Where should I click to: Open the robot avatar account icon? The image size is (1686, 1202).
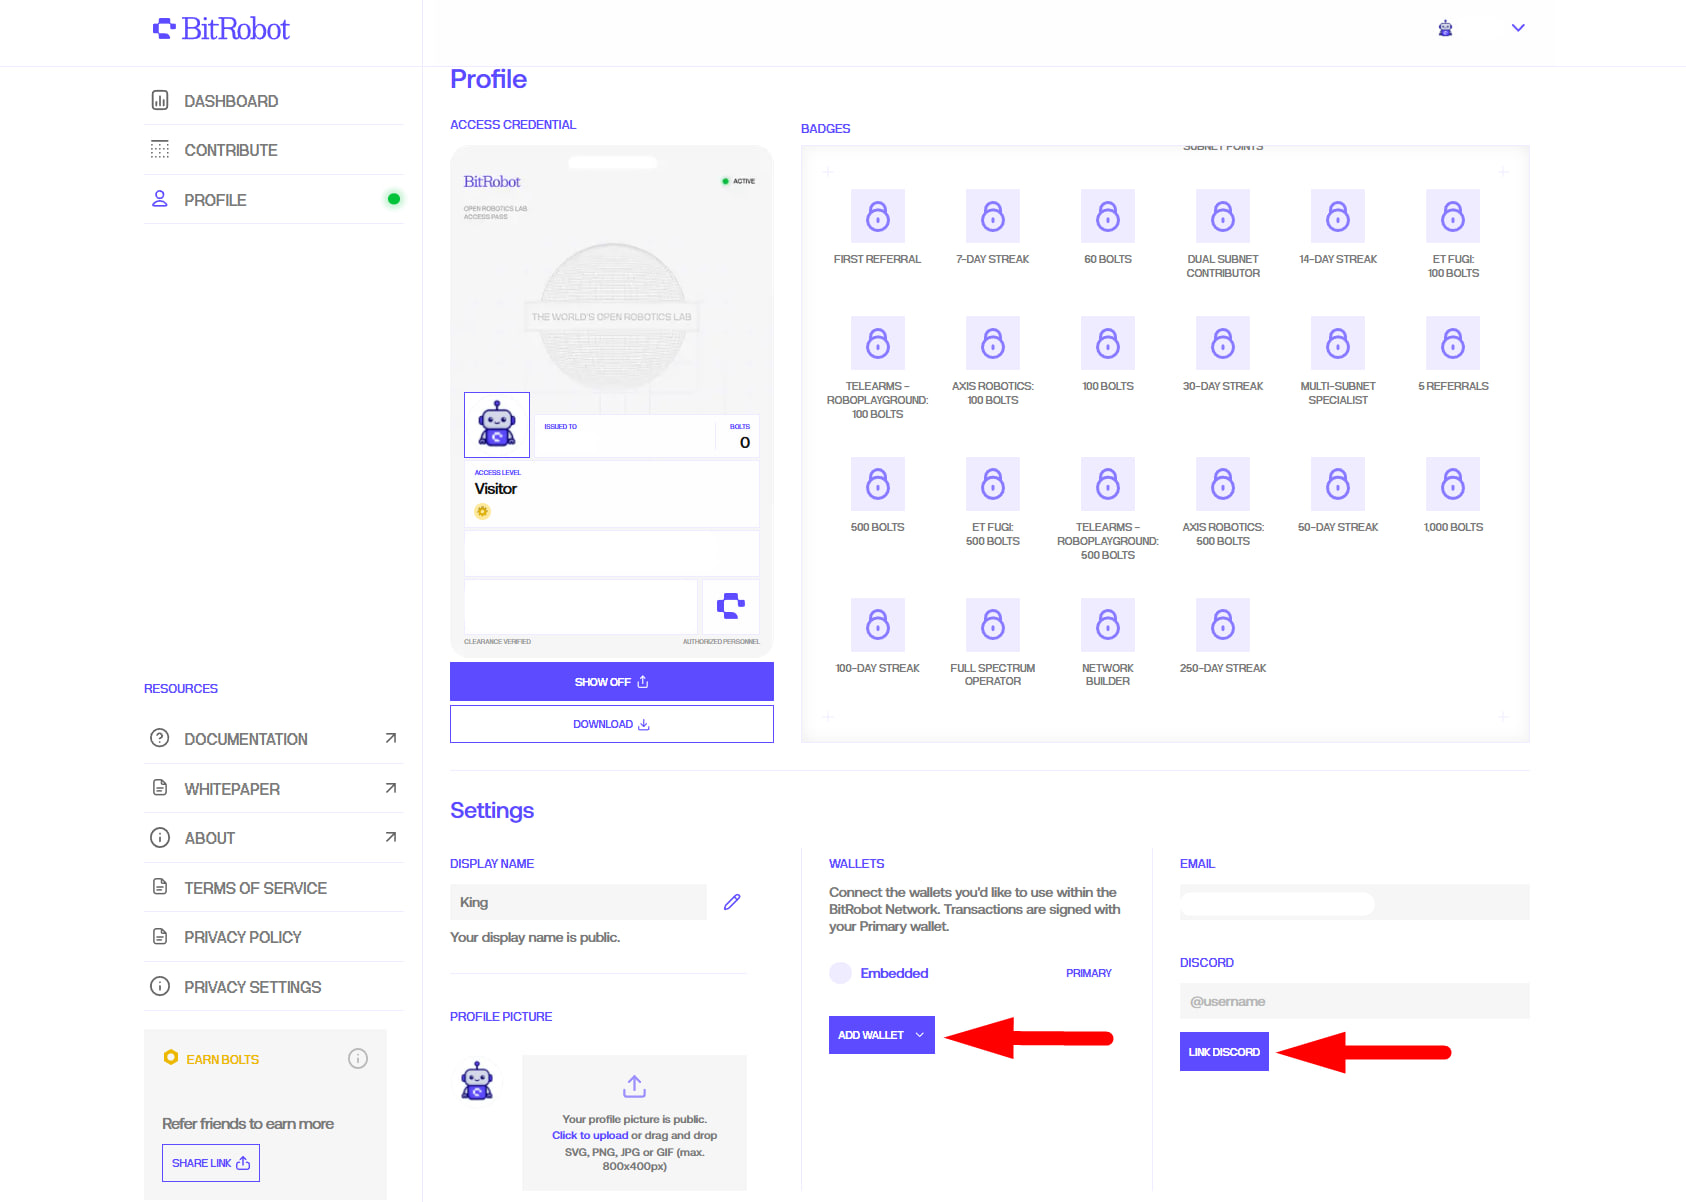click(1445, 28)
